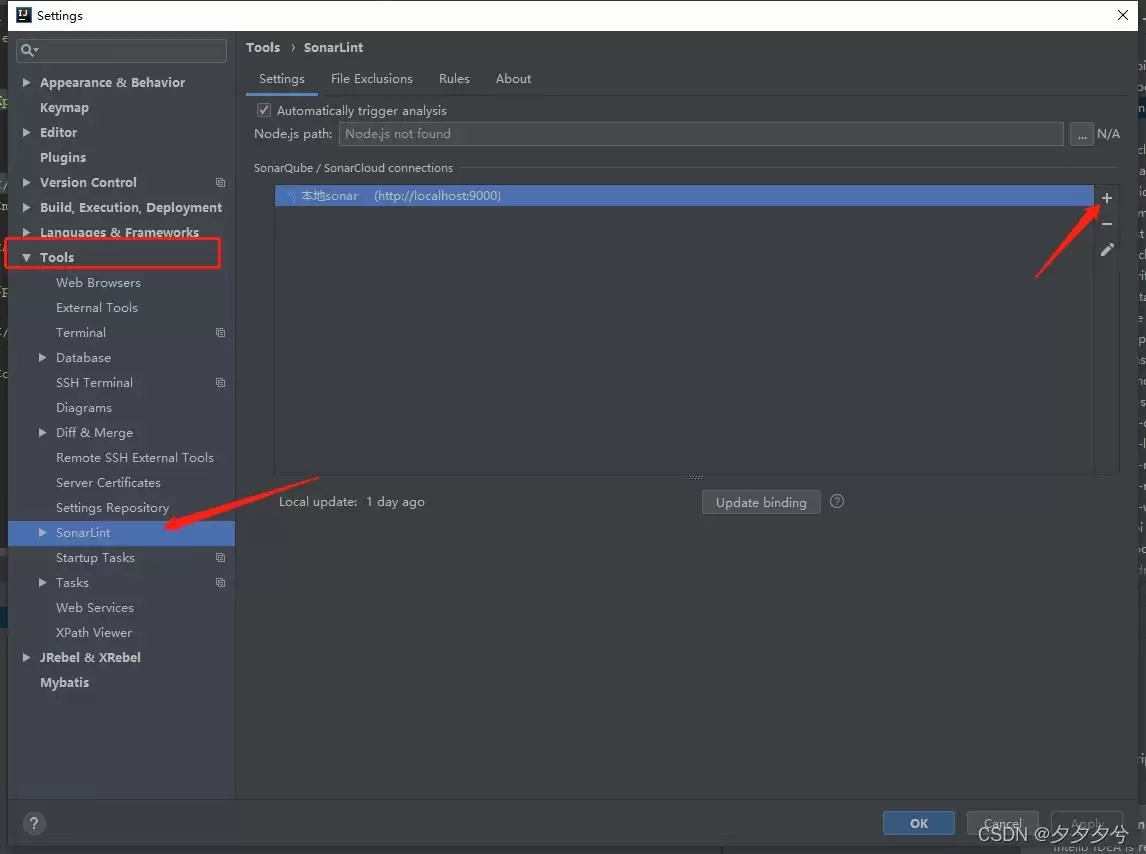Image resolution: width=1146 pixels, height=854 pixels.
Task: Expand Version Control section
Action: click(x=26, y=182)
